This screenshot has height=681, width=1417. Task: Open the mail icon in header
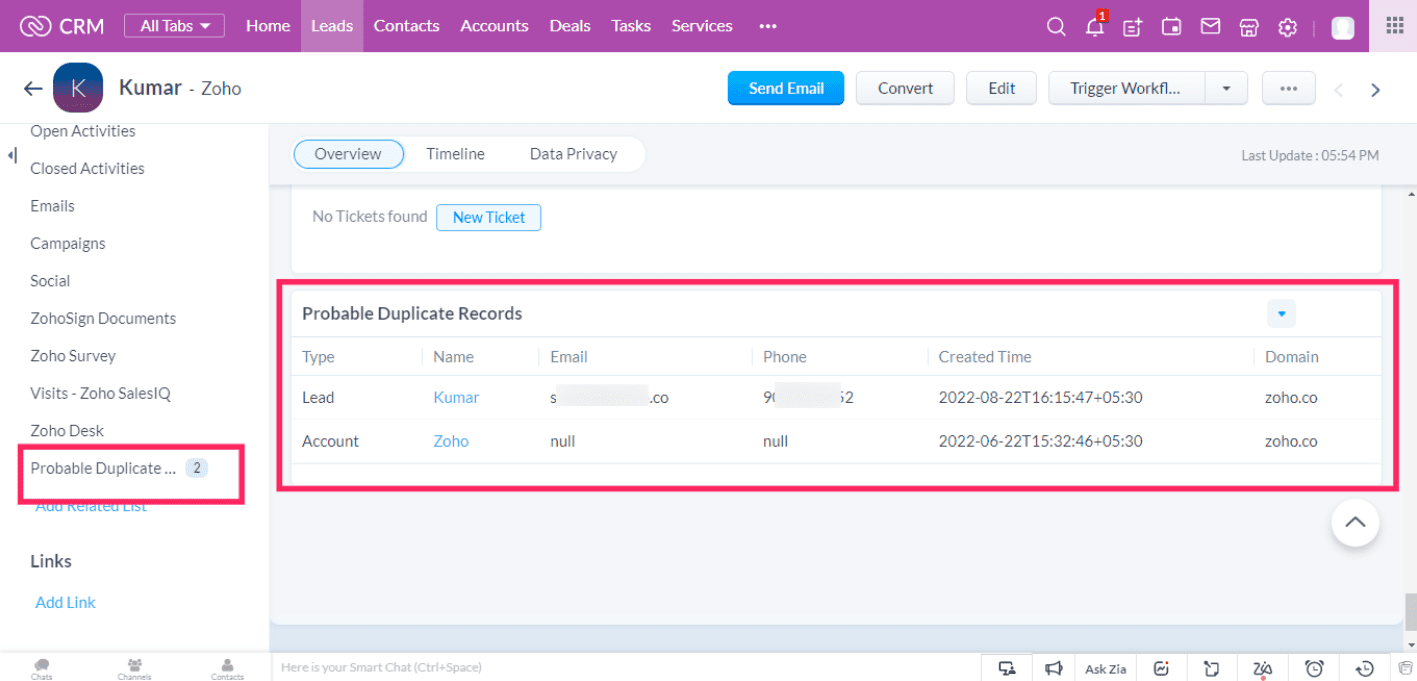click(x=1211, y=27)
